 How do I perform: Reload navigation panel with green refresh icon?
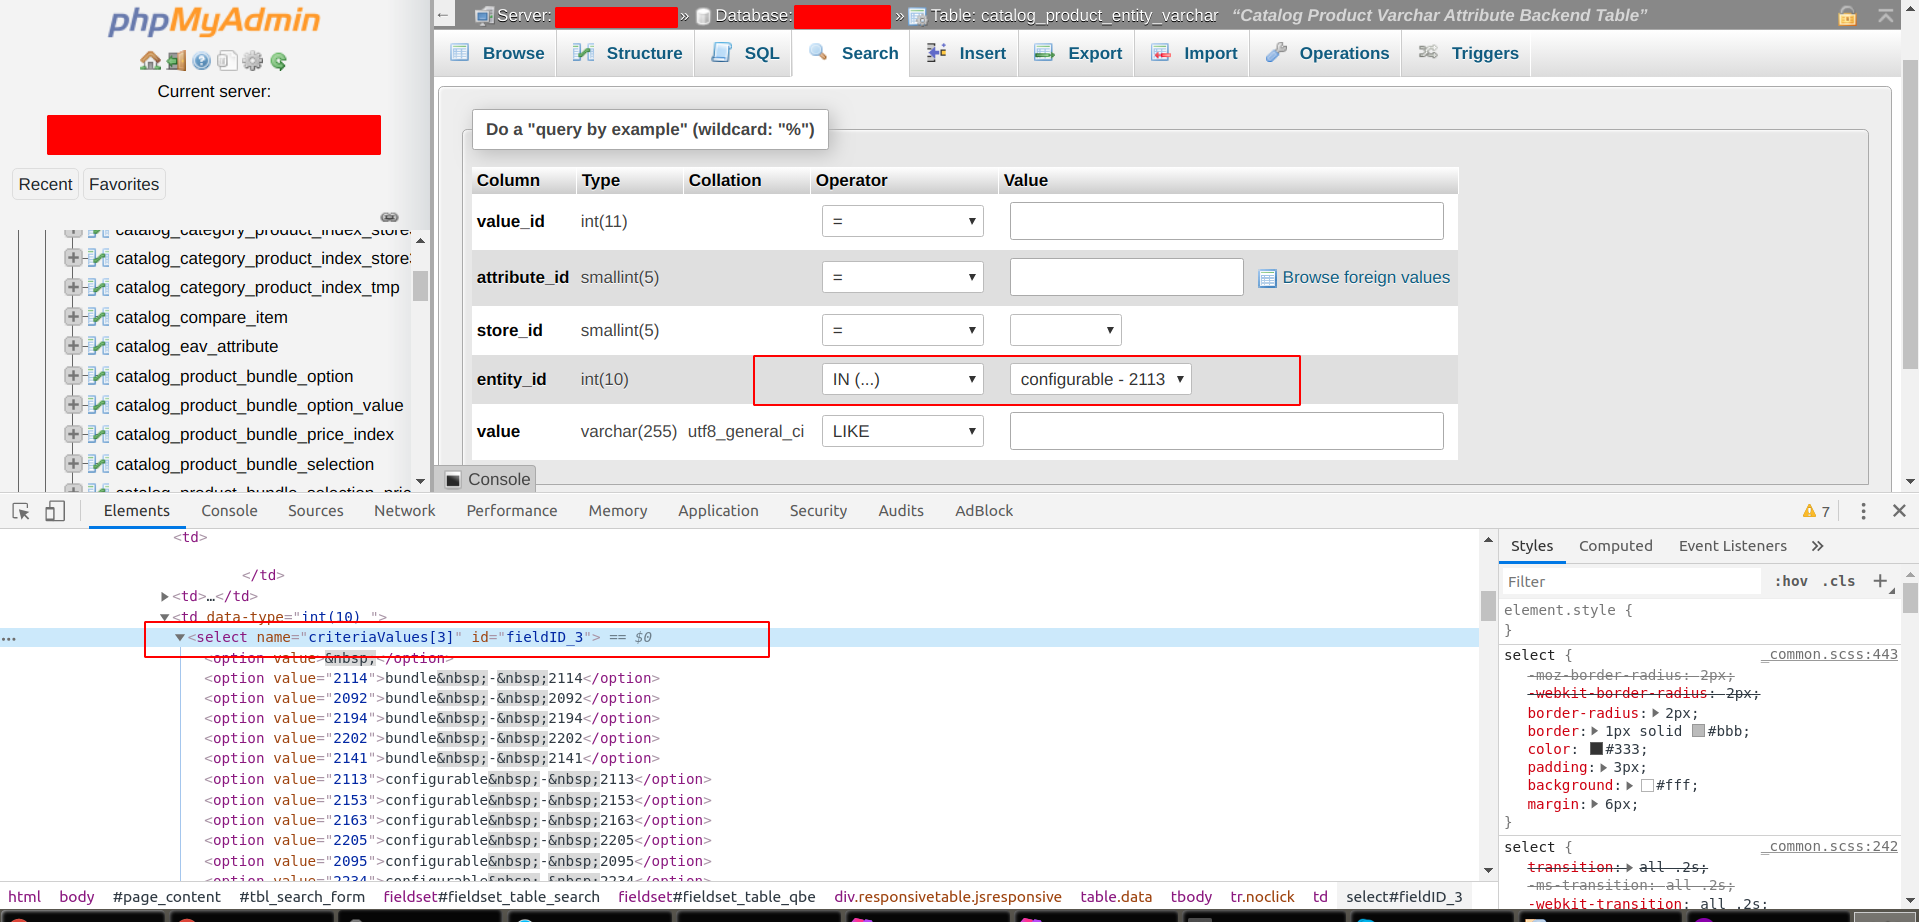click(278, 60)
